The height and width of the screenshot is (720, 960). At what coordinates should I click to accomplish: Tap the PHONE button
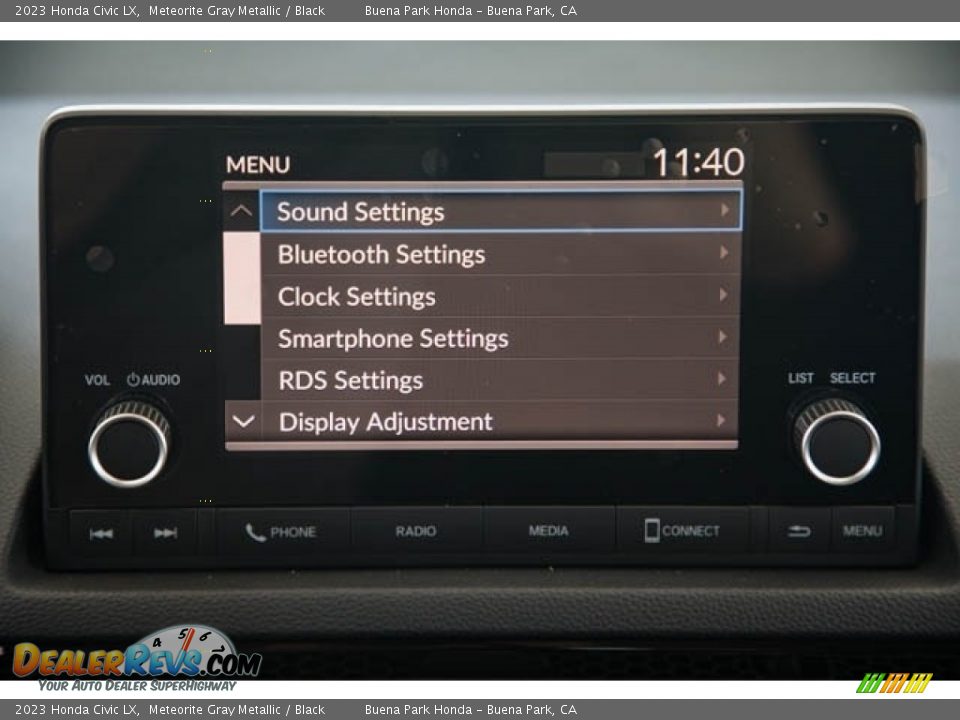281,532
